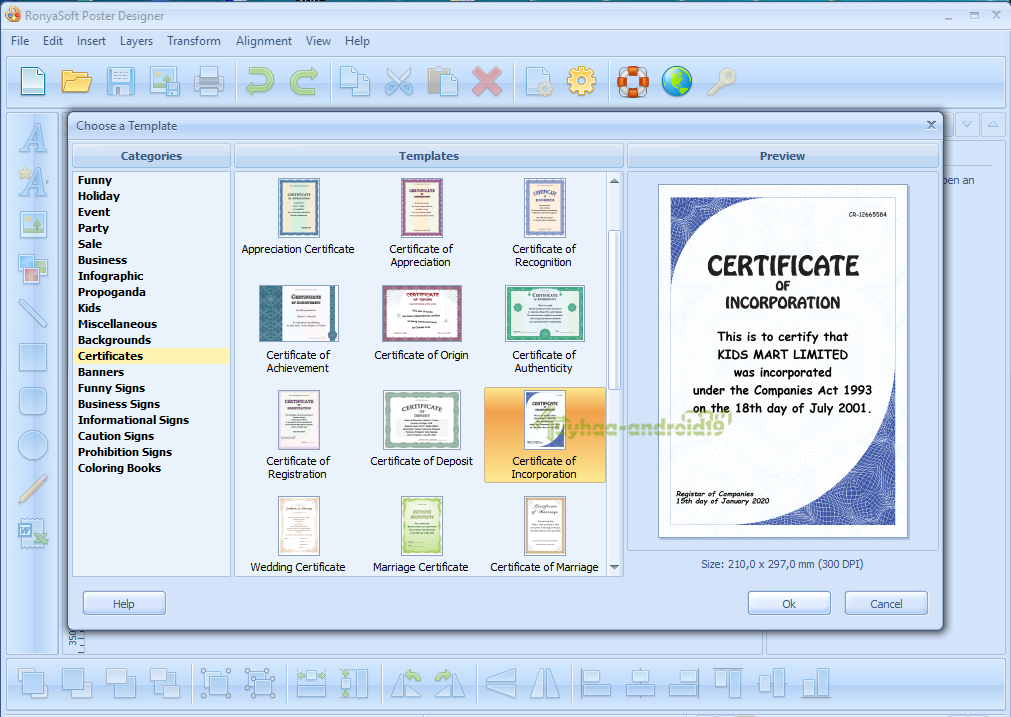Viewport: 1011px width, 717px height.
Task: Save project using the floppy disk icon
Action: point(121,82)
